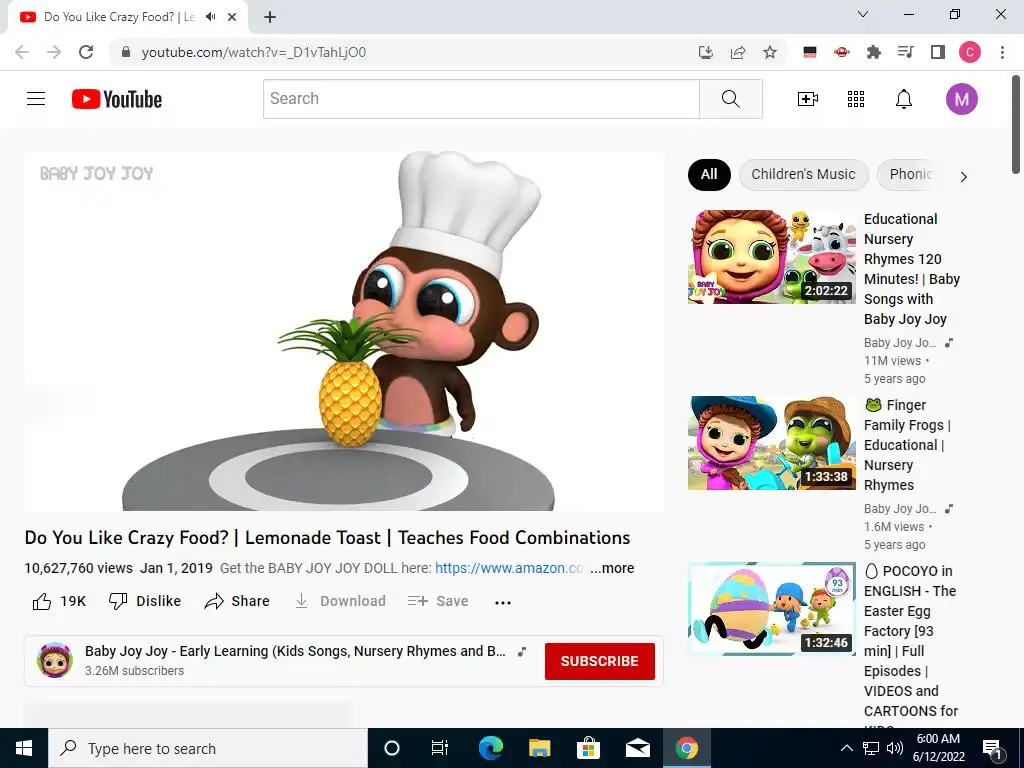Mute the tab via speaker icon
1024x768 pixels.
click(x=210, y=17)
